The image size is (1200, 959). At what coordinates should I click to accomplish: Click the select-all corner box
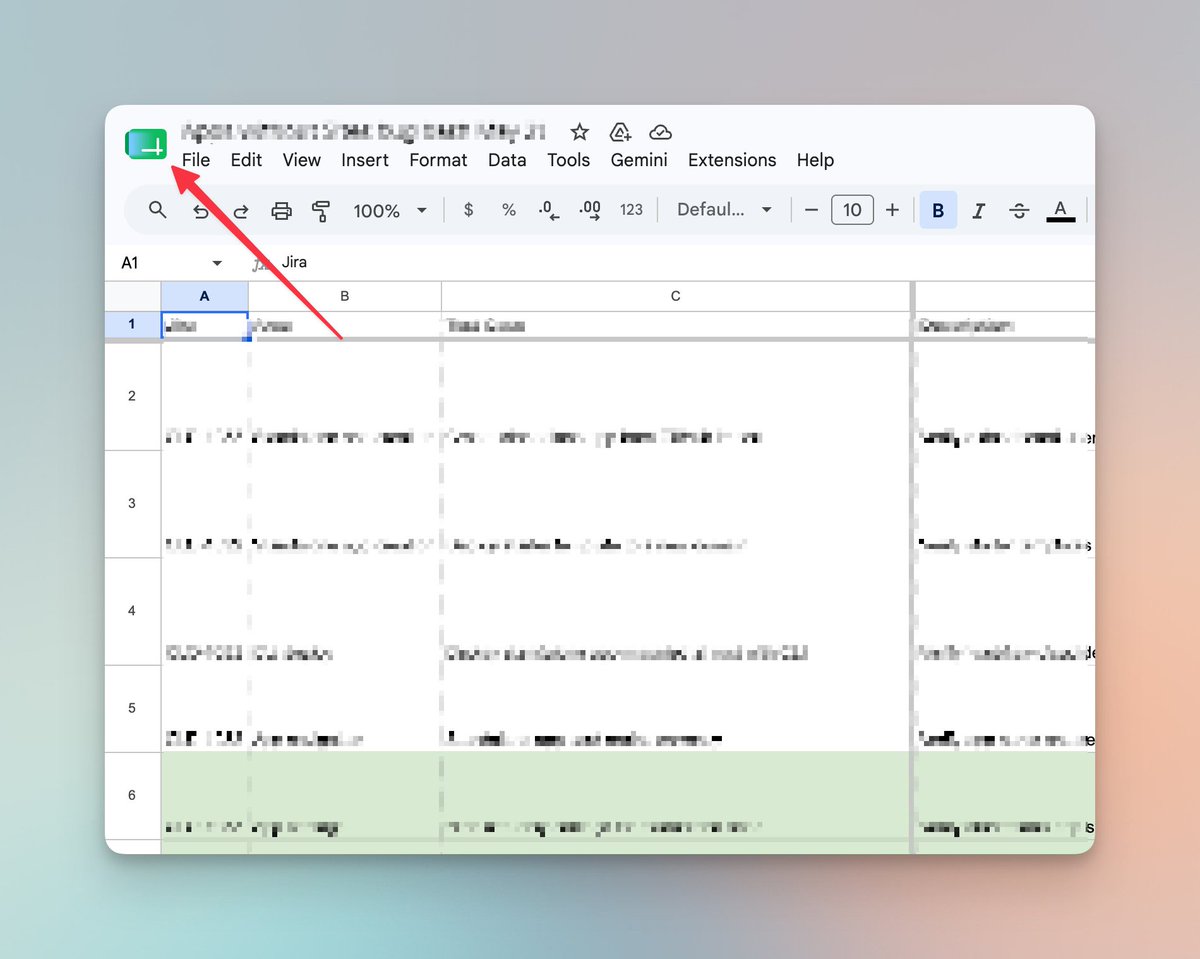click(133, 296)
